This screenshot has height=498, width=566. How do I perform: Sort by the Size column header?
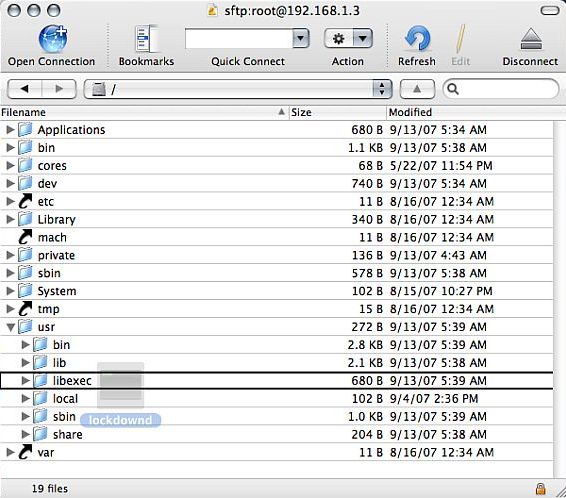[338, 112]
